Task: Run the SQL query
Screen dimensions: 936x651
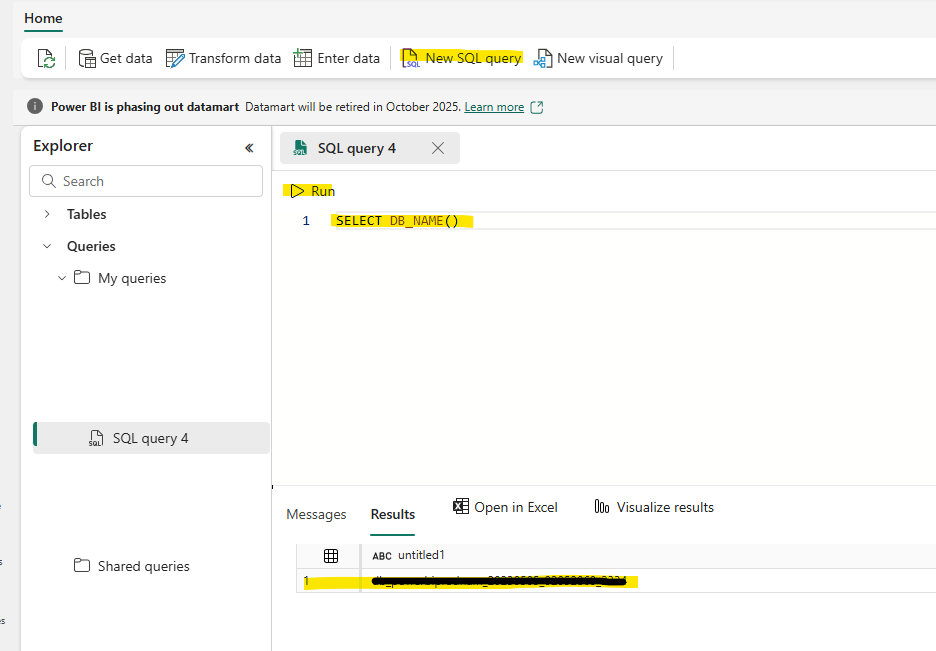Action: click(312, 191)
